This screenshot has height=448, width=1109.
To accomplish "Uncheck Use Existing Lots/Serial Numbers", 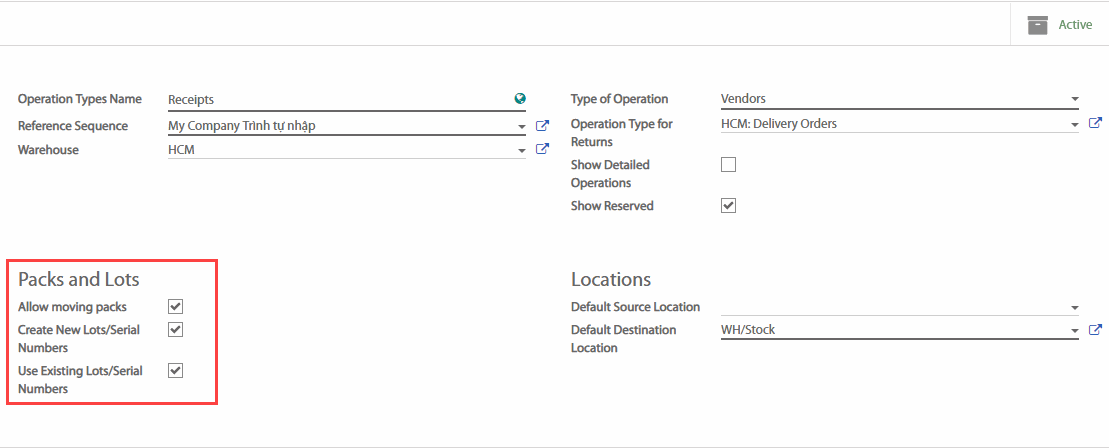I will point(175,371).
